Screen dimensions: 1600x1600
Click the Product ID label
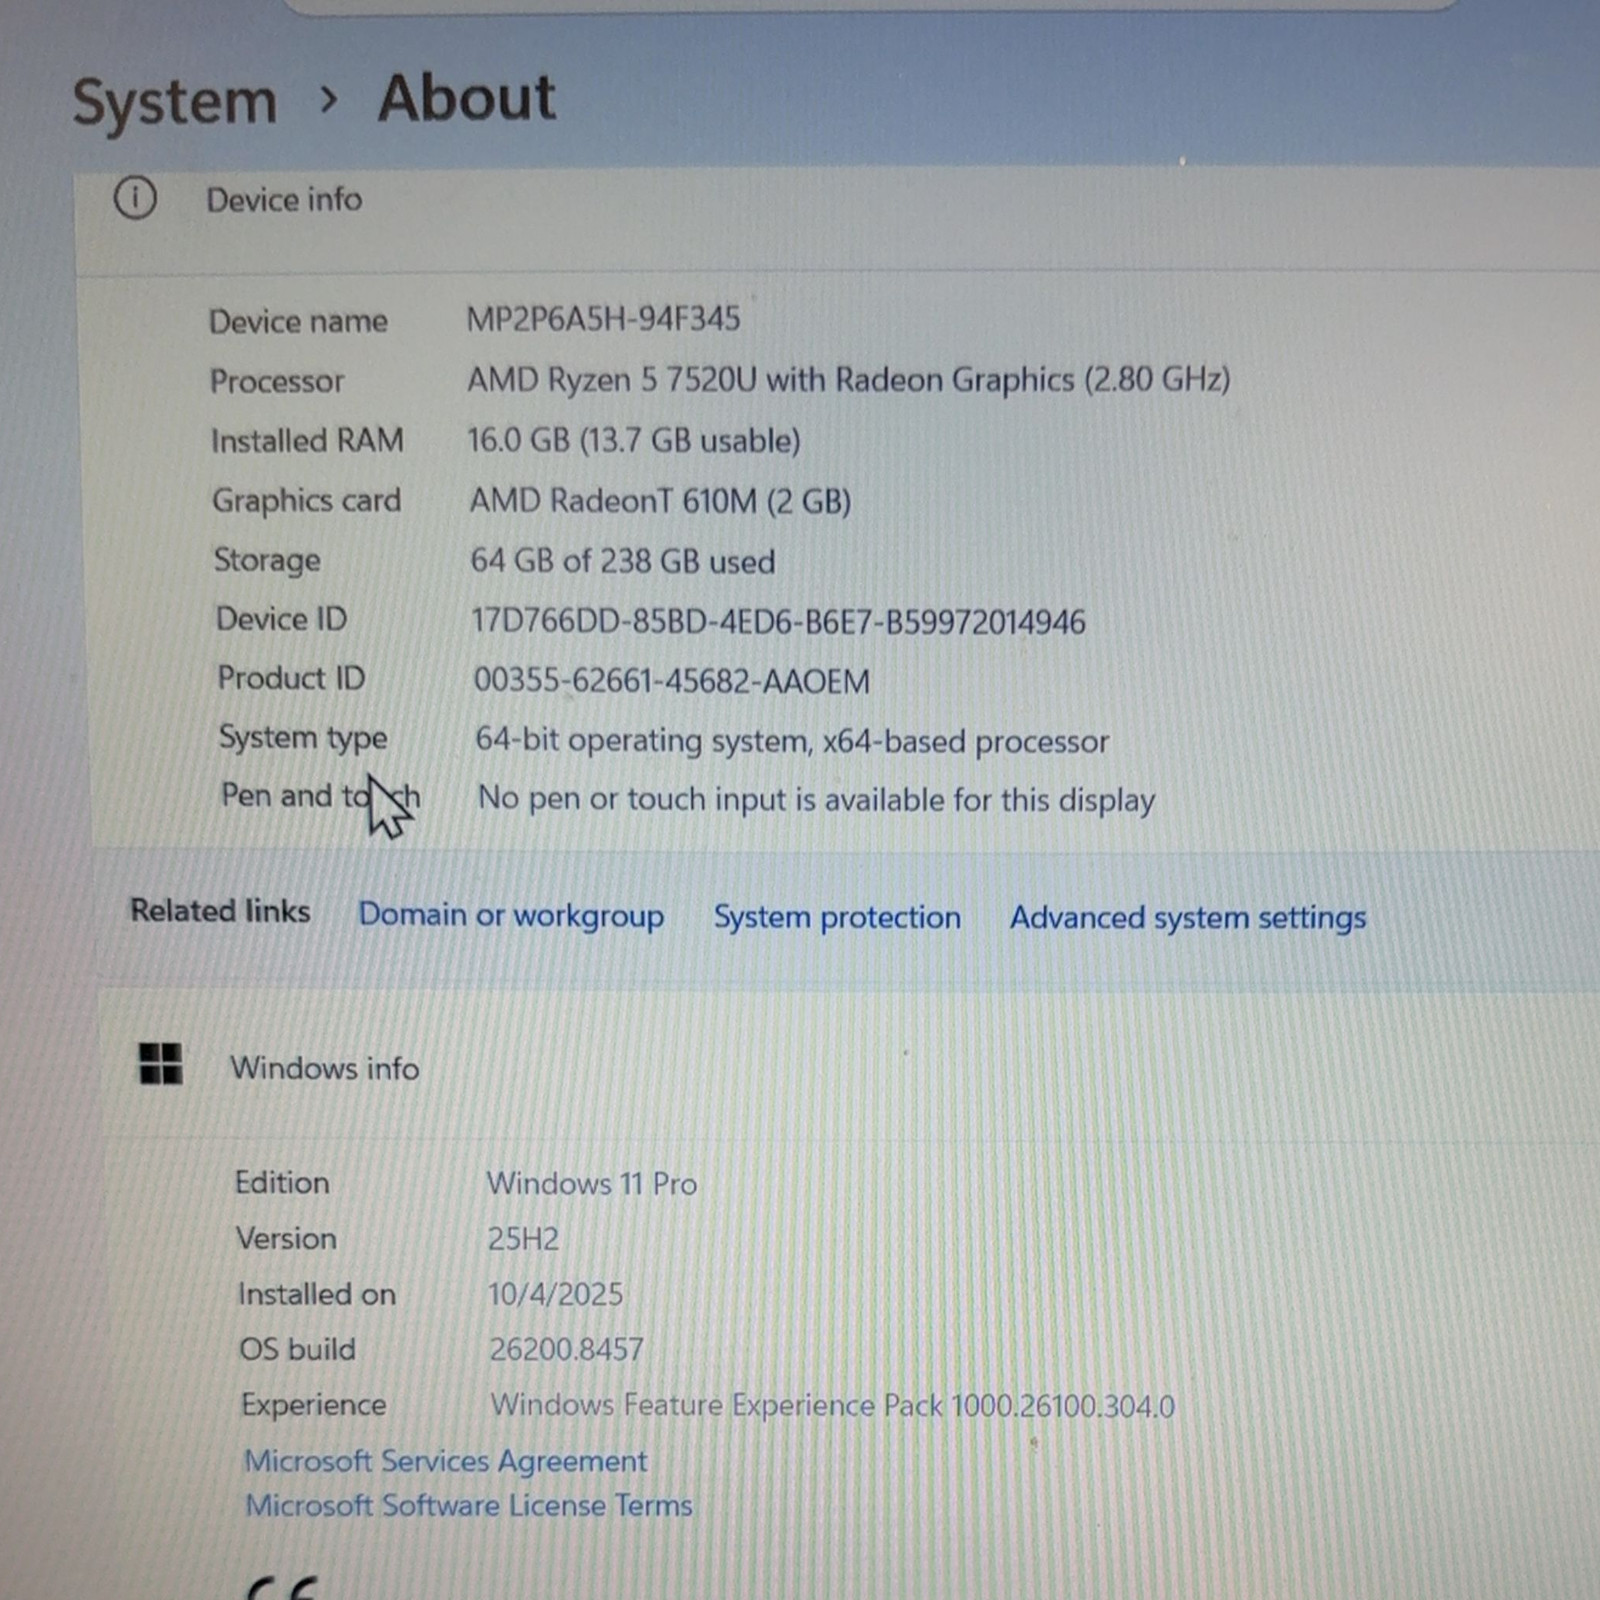coord(291,678)
